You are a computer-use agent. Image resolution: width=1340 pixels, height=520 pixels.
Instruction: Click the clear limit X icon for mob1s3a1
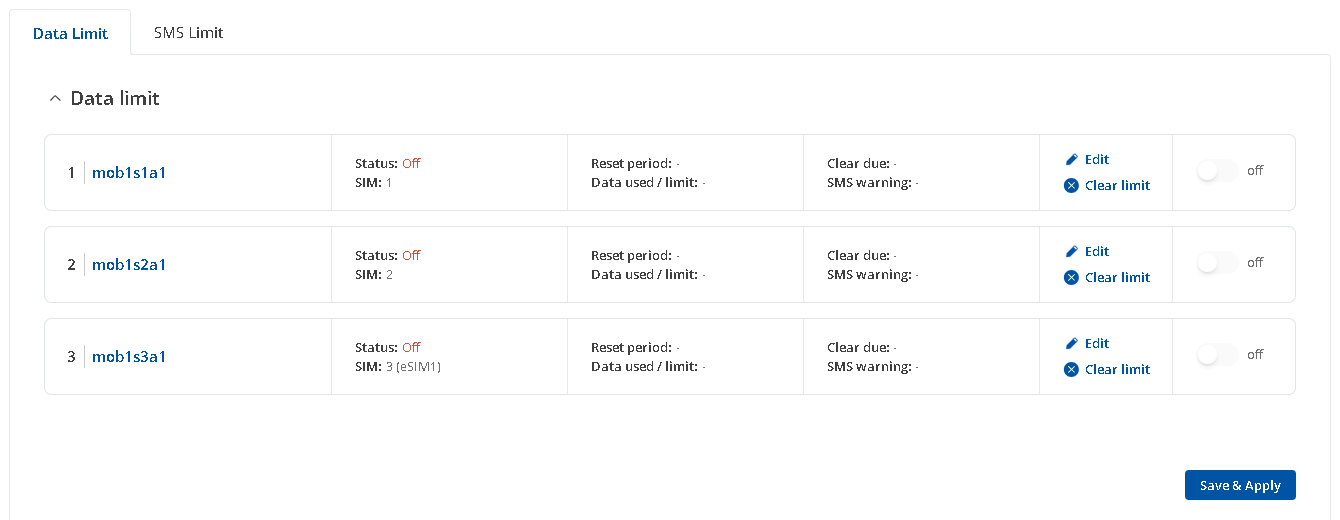click(x=1071, y=370)
